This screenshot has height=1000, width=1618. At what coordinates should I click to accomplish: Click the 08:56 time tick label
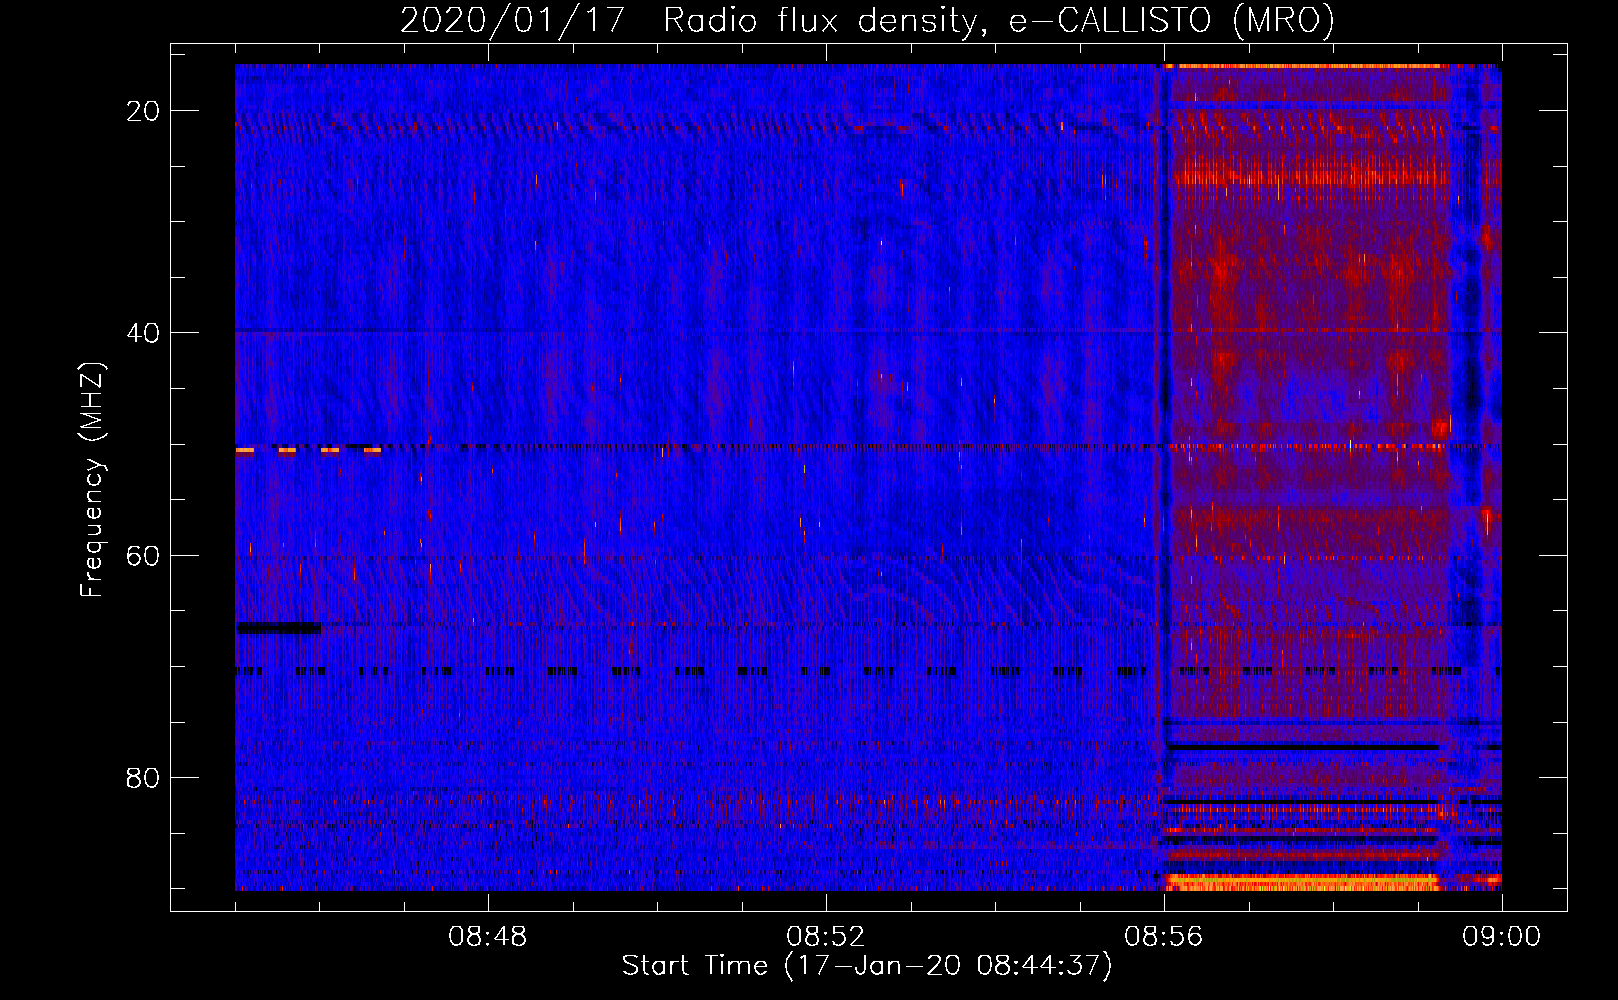(1164, 937)
